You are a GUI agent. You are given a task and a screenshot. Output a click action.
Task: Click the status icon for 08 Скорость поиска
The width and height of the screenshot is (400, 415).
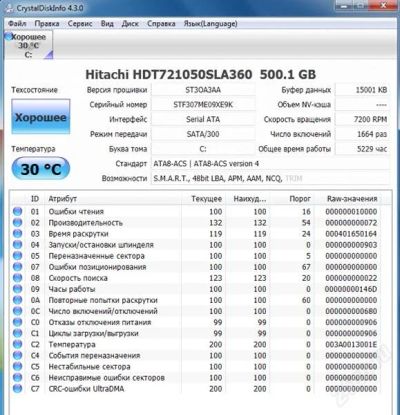click(x=18, y=278)
